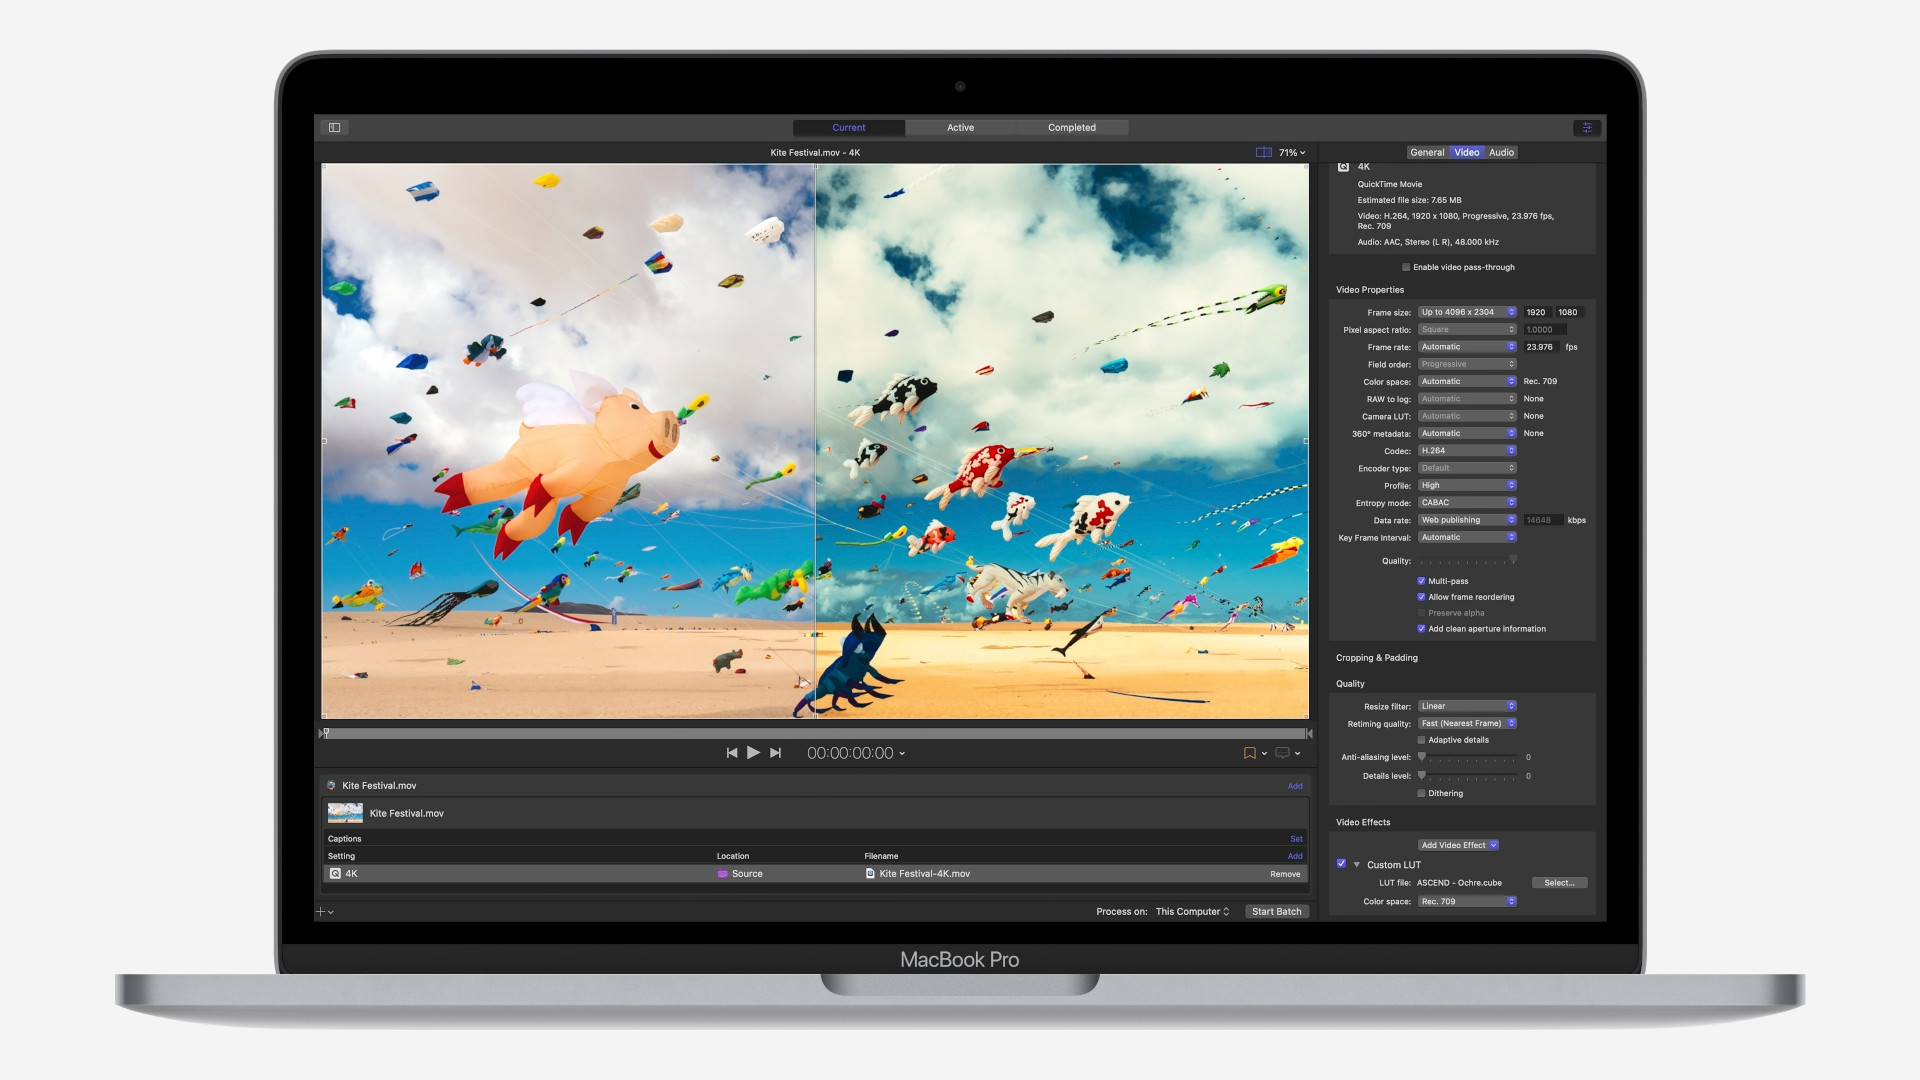Open the Data rate Web publishing dropdown
The height and width of the screenshot is (1080, 1920).
(x=1466, y=519)
